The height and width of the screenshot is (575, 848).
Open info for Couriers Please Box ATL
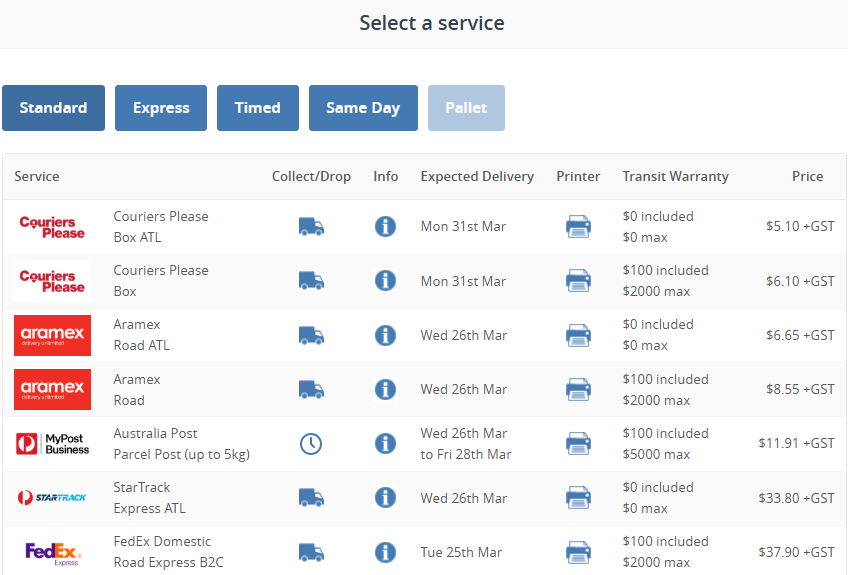point(385,227)
